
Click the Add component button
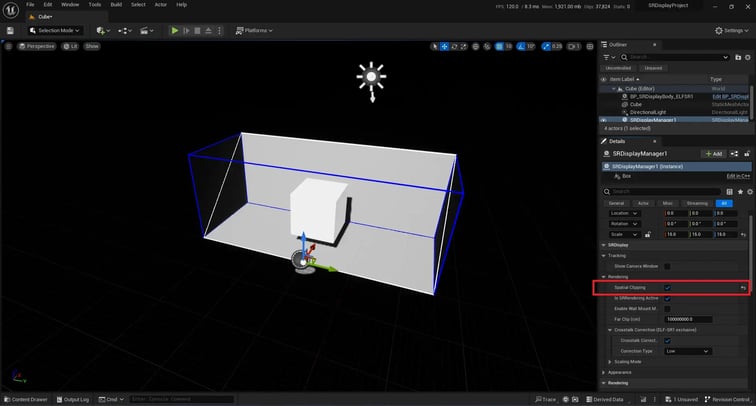tap(714, 154)
